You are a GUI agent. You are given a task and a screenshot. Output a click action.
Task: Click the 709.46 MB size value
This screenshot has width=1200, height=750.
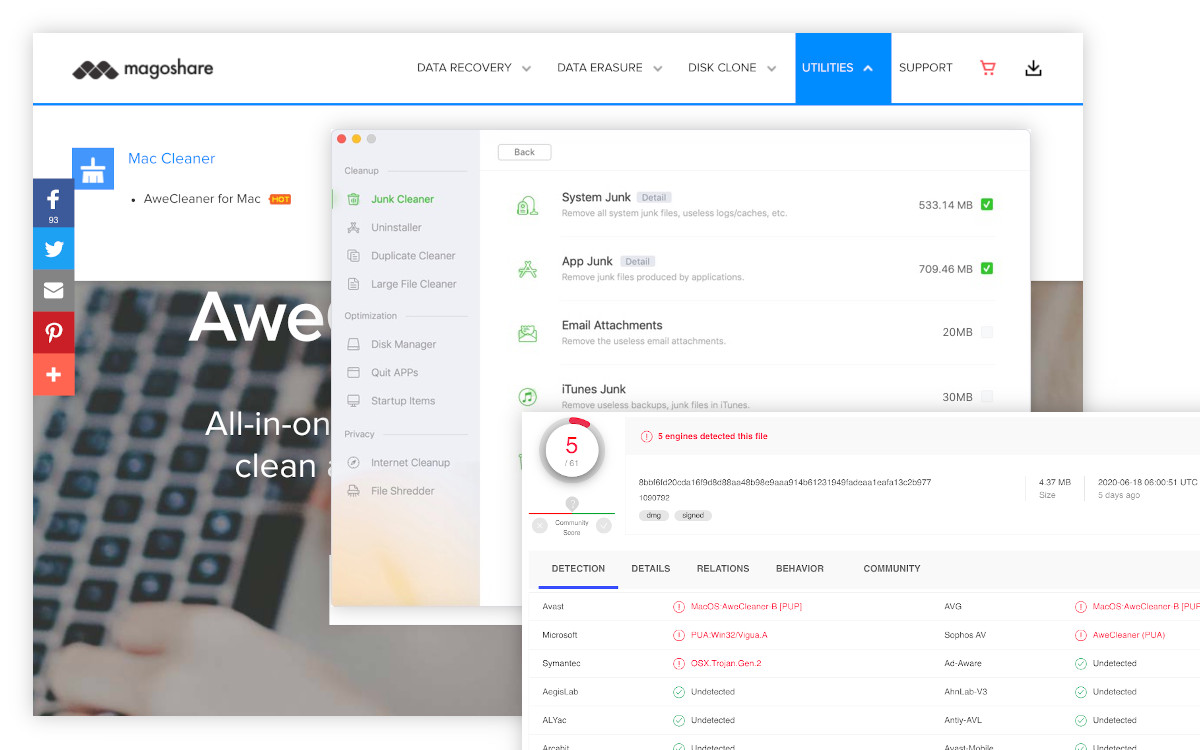pyautogui.click(x=946, y=269)
